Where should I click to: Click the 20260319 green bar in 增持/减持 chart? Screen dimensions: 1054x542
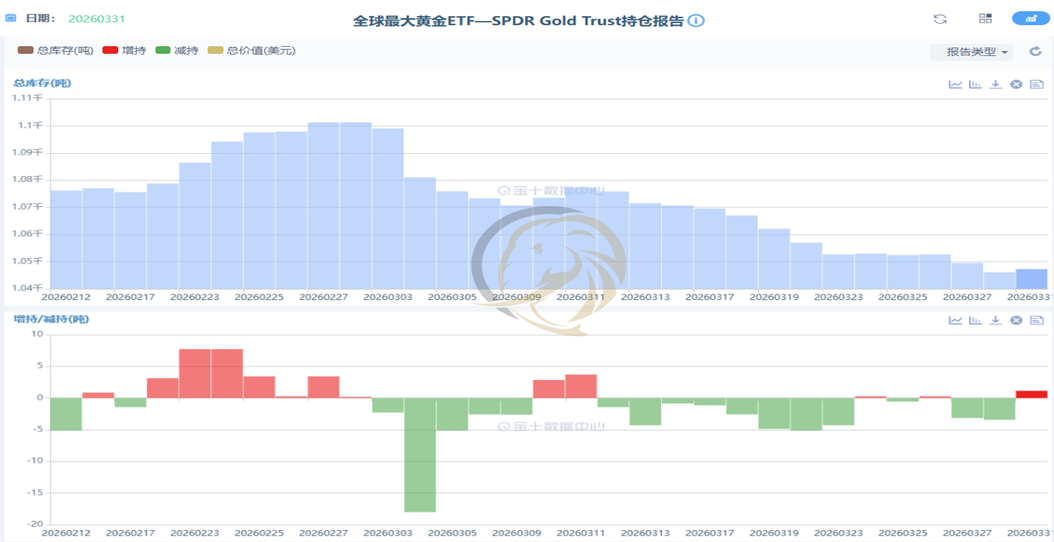pos(774,413)
